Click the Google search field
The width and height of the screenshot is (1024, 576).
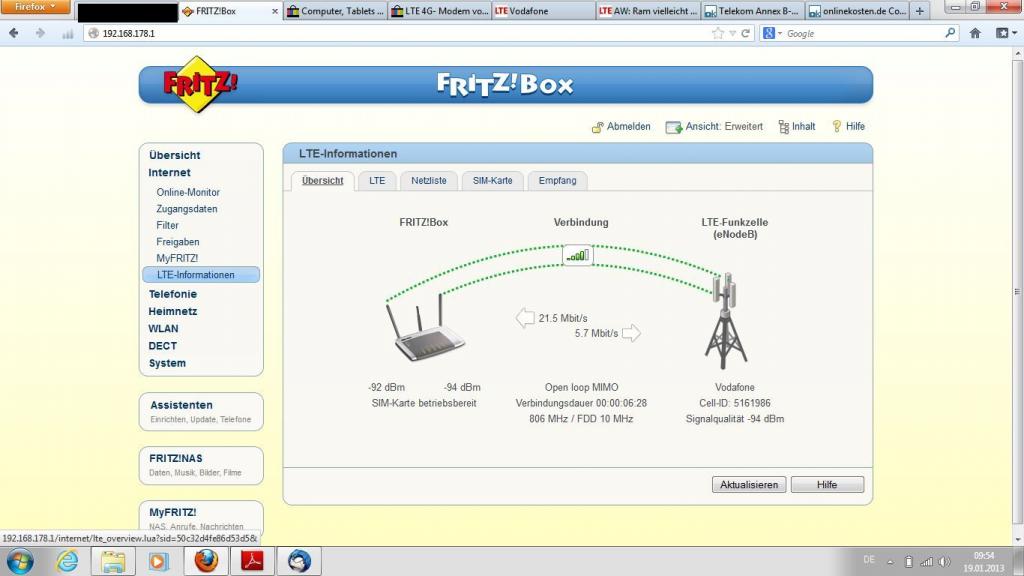click(862, 33)
